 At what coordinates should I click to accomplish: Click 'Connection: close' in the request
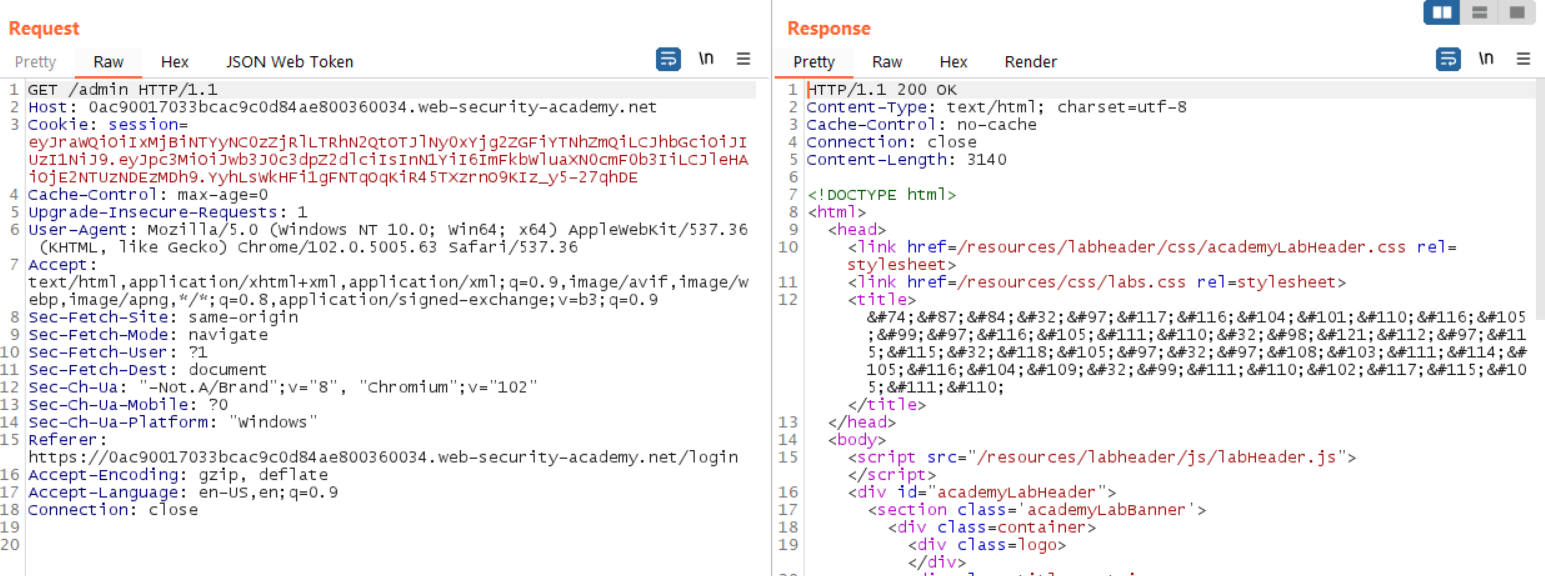click(112, 510)
